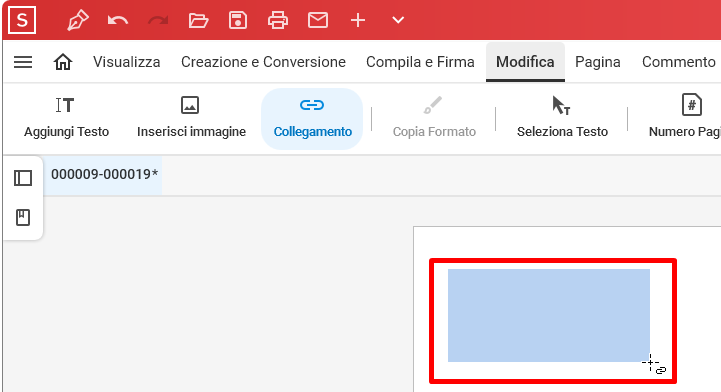
Task: Choose the Aggiungi Testo tool
Action: pyautogui.click(x=66, y=118)
